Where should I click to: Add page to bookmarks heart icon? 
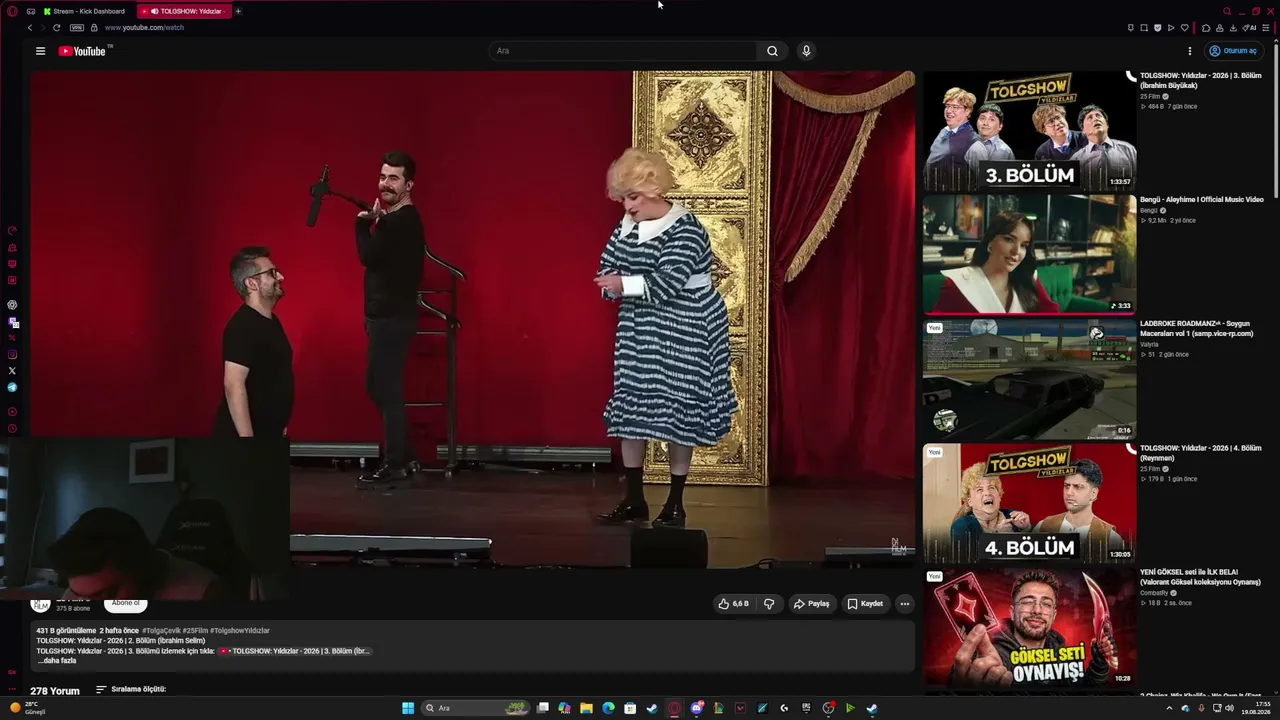(1185, 28)
